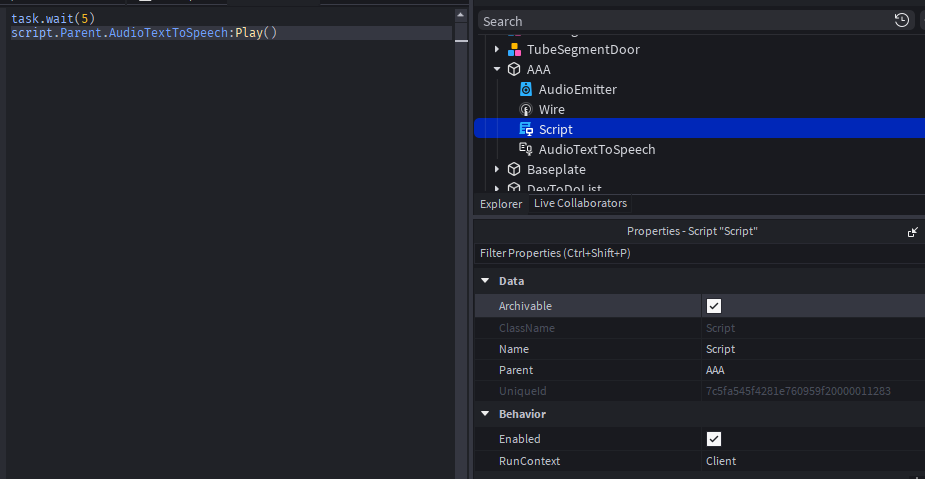Toggle the Archivable checkbox
Viewport: 925px width, 479px height.
[714, 306]
